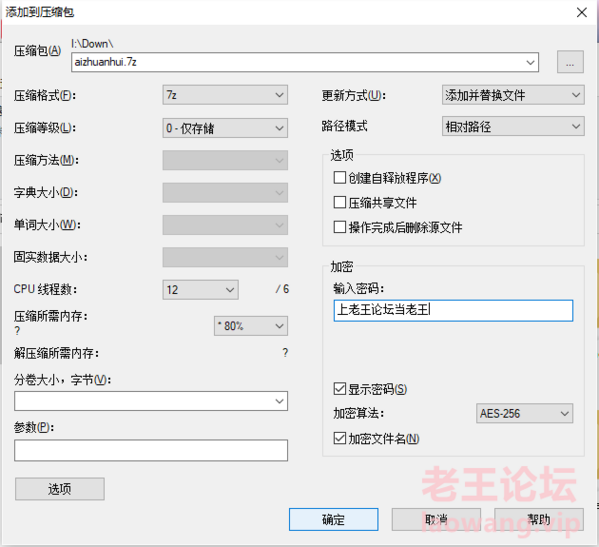Click the 取消 button
Image resolution: width=599 pixels, height=547 pixels.
click(x=436, y=519)
